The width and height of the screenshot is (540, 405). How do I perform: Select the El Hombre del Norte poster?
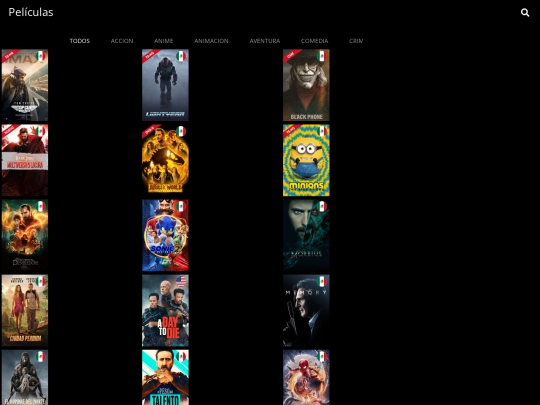click(25, 377)
